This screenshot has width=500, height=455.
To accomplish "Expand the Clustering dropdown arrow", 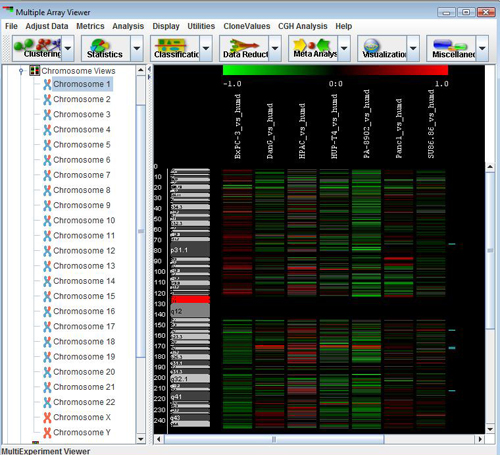I will [68, 48].
